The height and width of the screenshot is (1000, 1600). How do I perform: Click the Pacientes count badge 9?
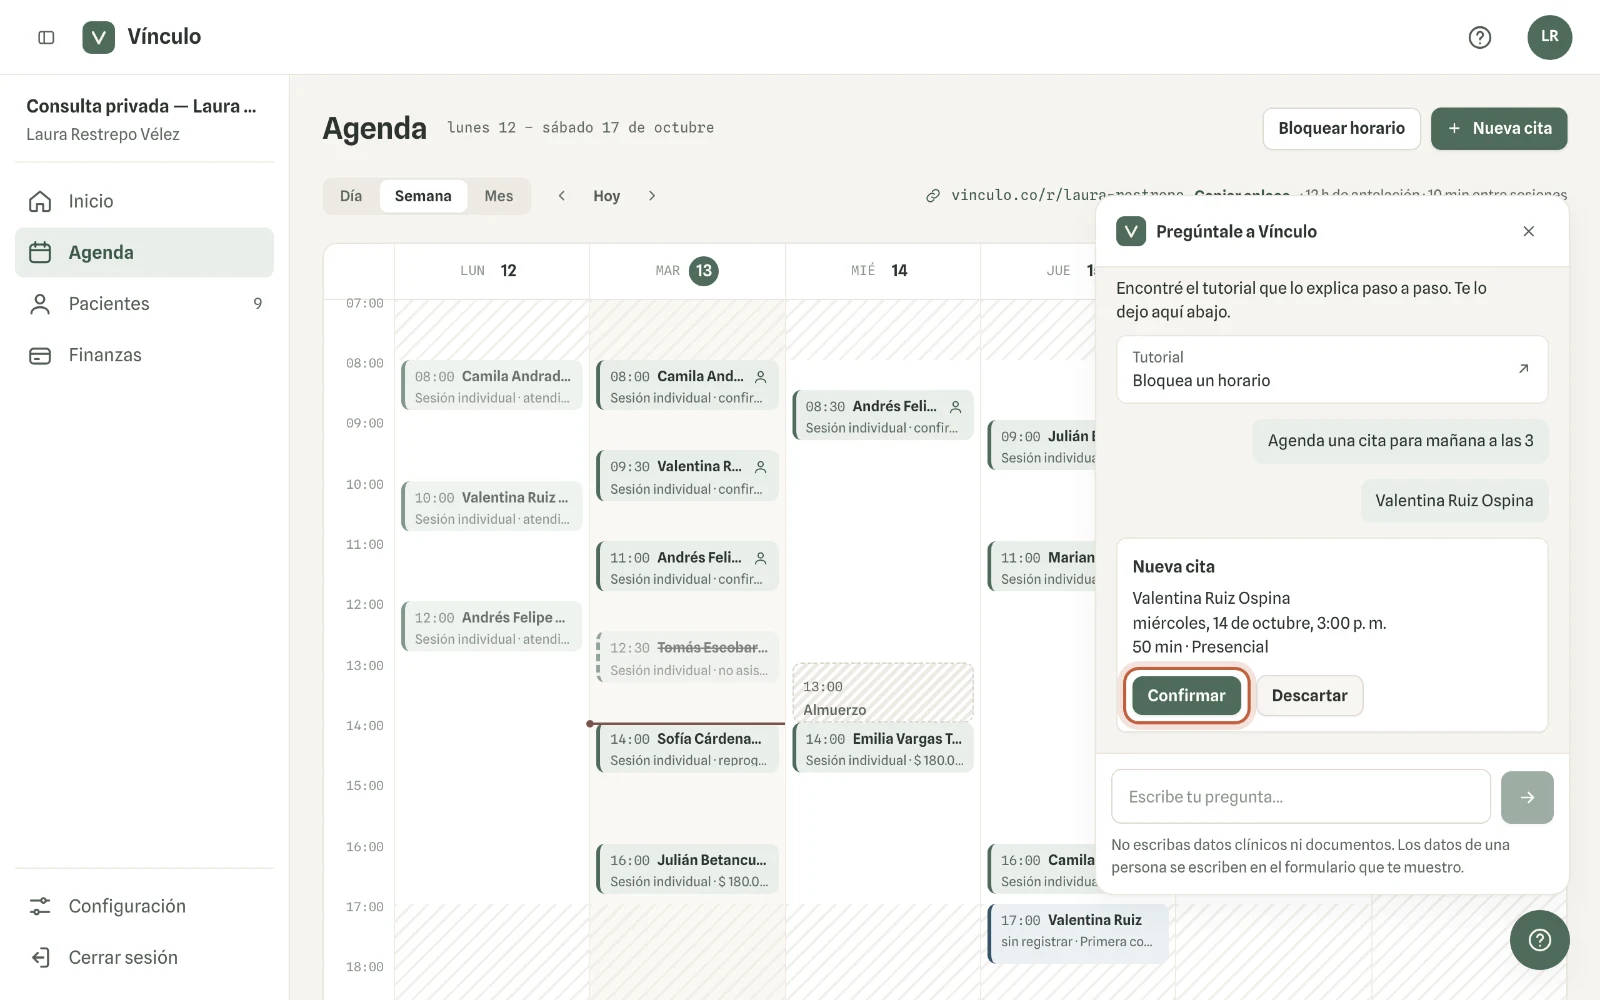coord(258,304)
